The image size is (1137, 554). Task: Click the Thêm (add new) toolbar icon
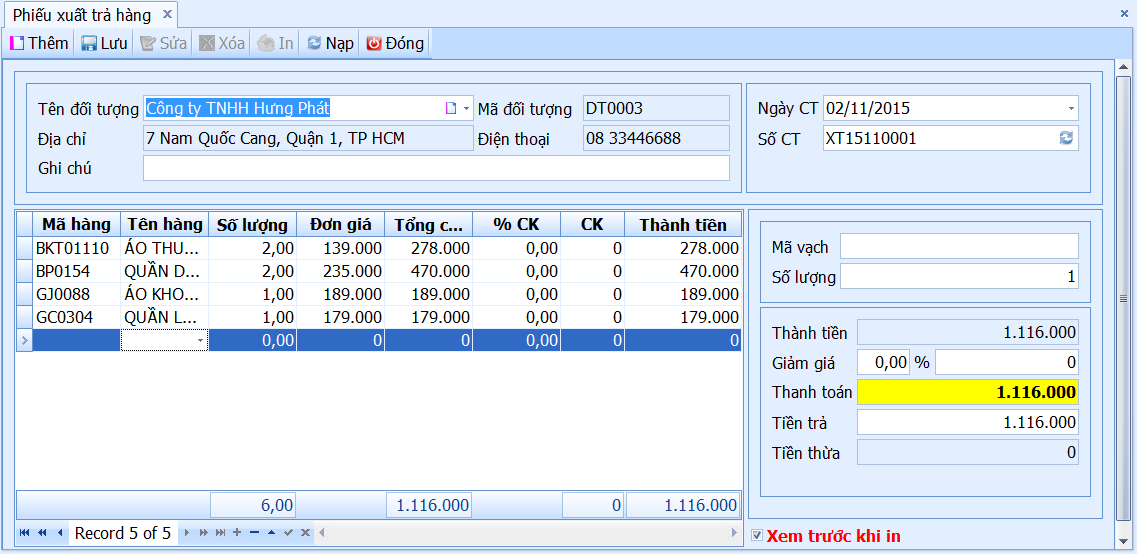[x=17, y=44]
